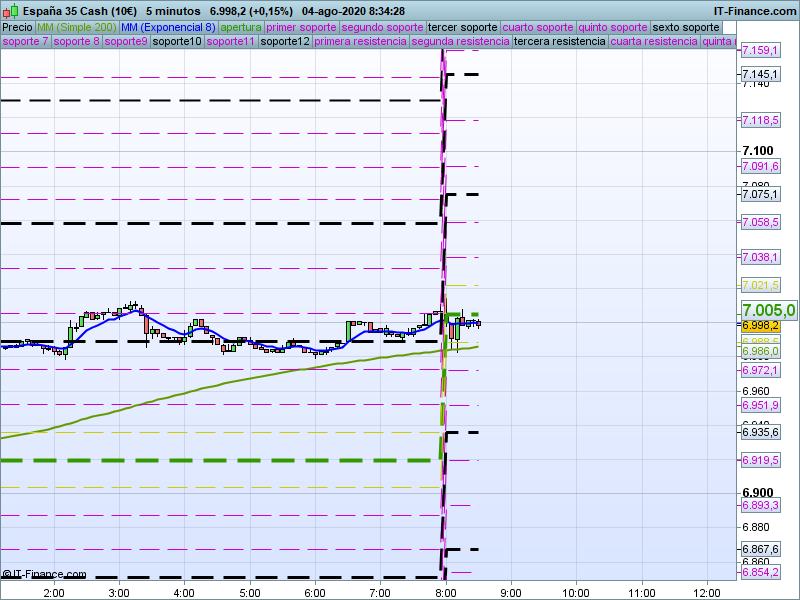The image size is (800, 600).
Task: Click the sexto soporte label
Action: pos(686,27)
